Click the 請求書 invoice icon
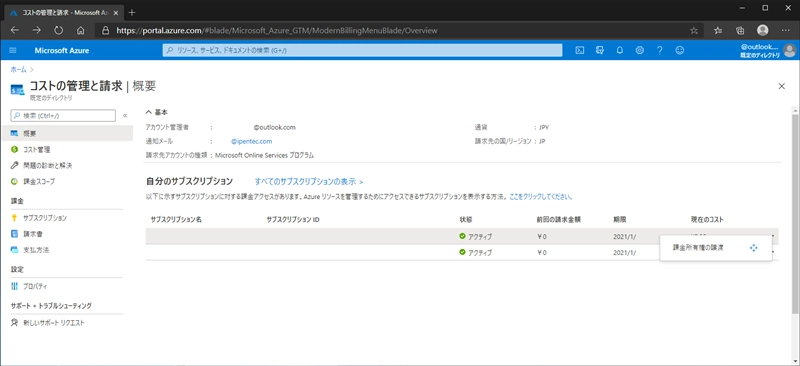 pos(14,234)
